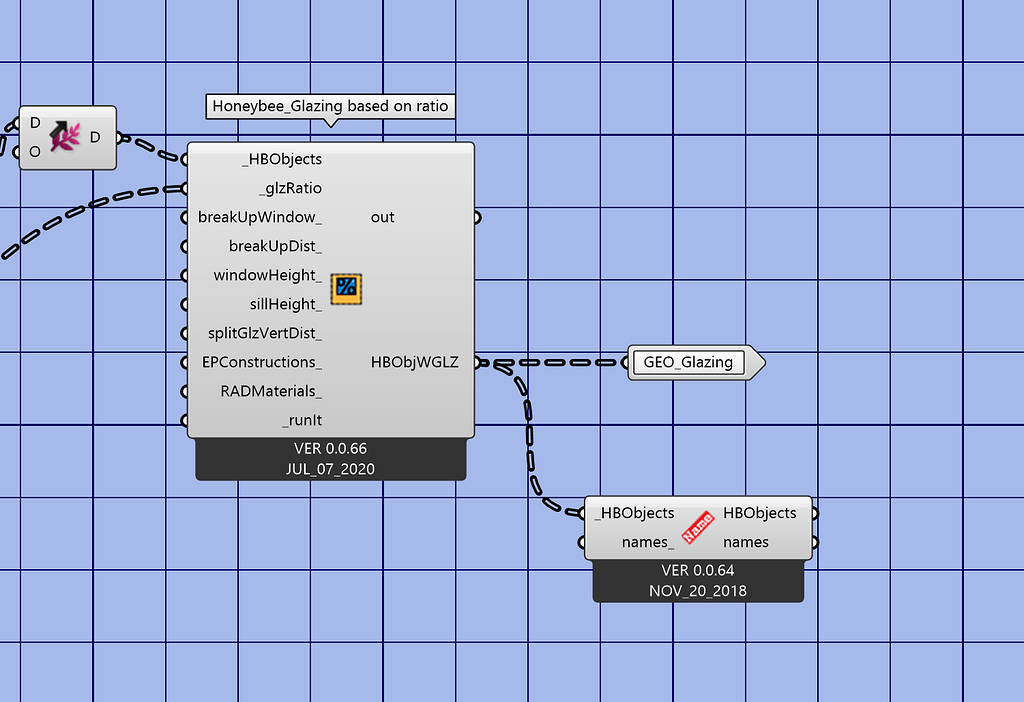
Task: Select the Honeybee_Glazing based on ratio nickname tag
Action: tap(329, 106)
